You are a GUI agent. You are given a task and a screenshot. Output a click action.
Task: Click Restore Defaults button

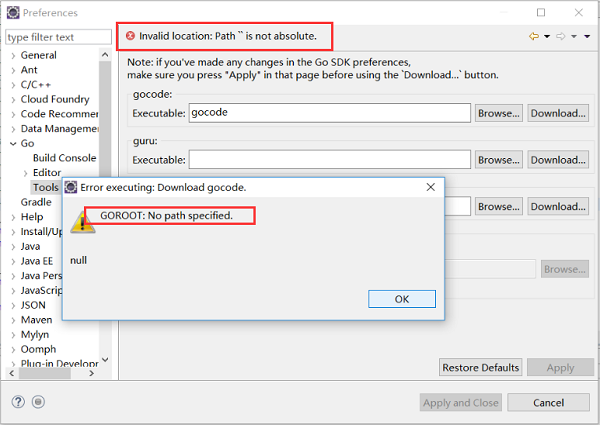coord(481,367)
